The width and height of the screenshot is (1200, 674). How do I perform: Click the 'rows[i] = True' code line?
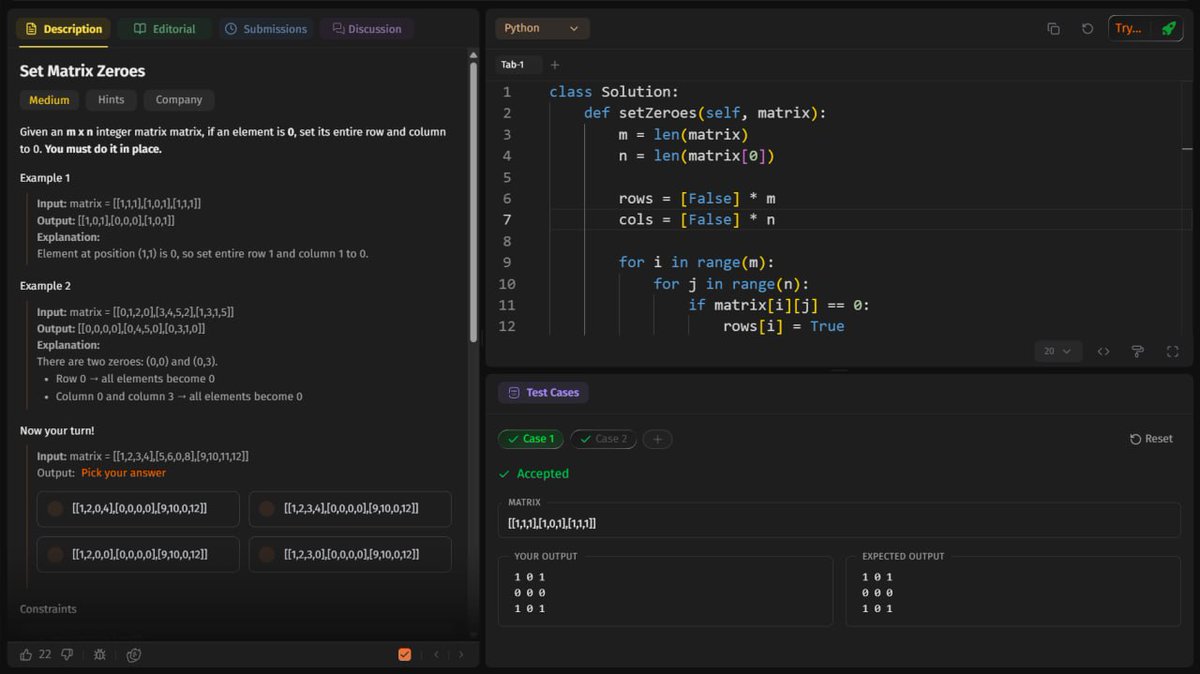point(784,327)
